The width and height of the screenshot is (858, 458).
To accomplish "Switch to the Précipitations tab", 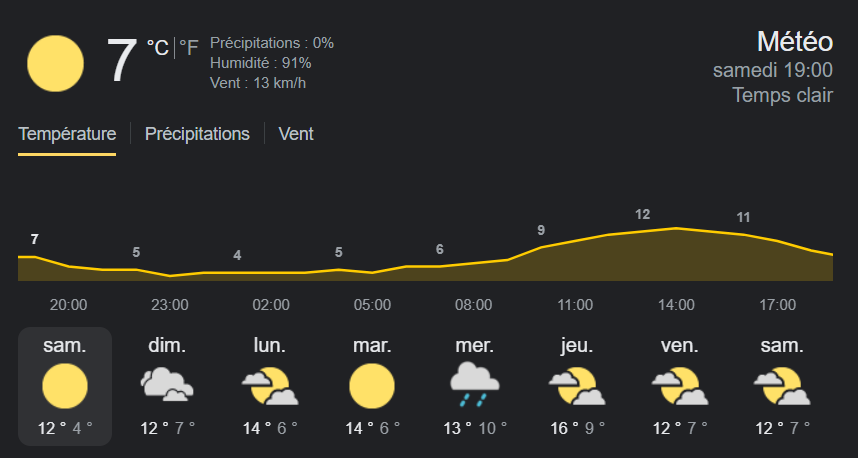I will [x=197, y=134].
